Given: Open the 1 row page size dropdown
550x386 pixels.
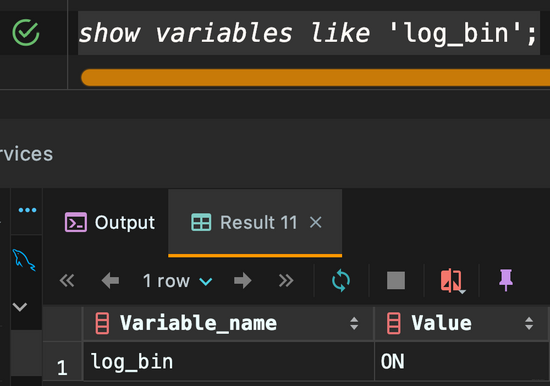Looking at the screenshot, I should (x=177, y=281).
